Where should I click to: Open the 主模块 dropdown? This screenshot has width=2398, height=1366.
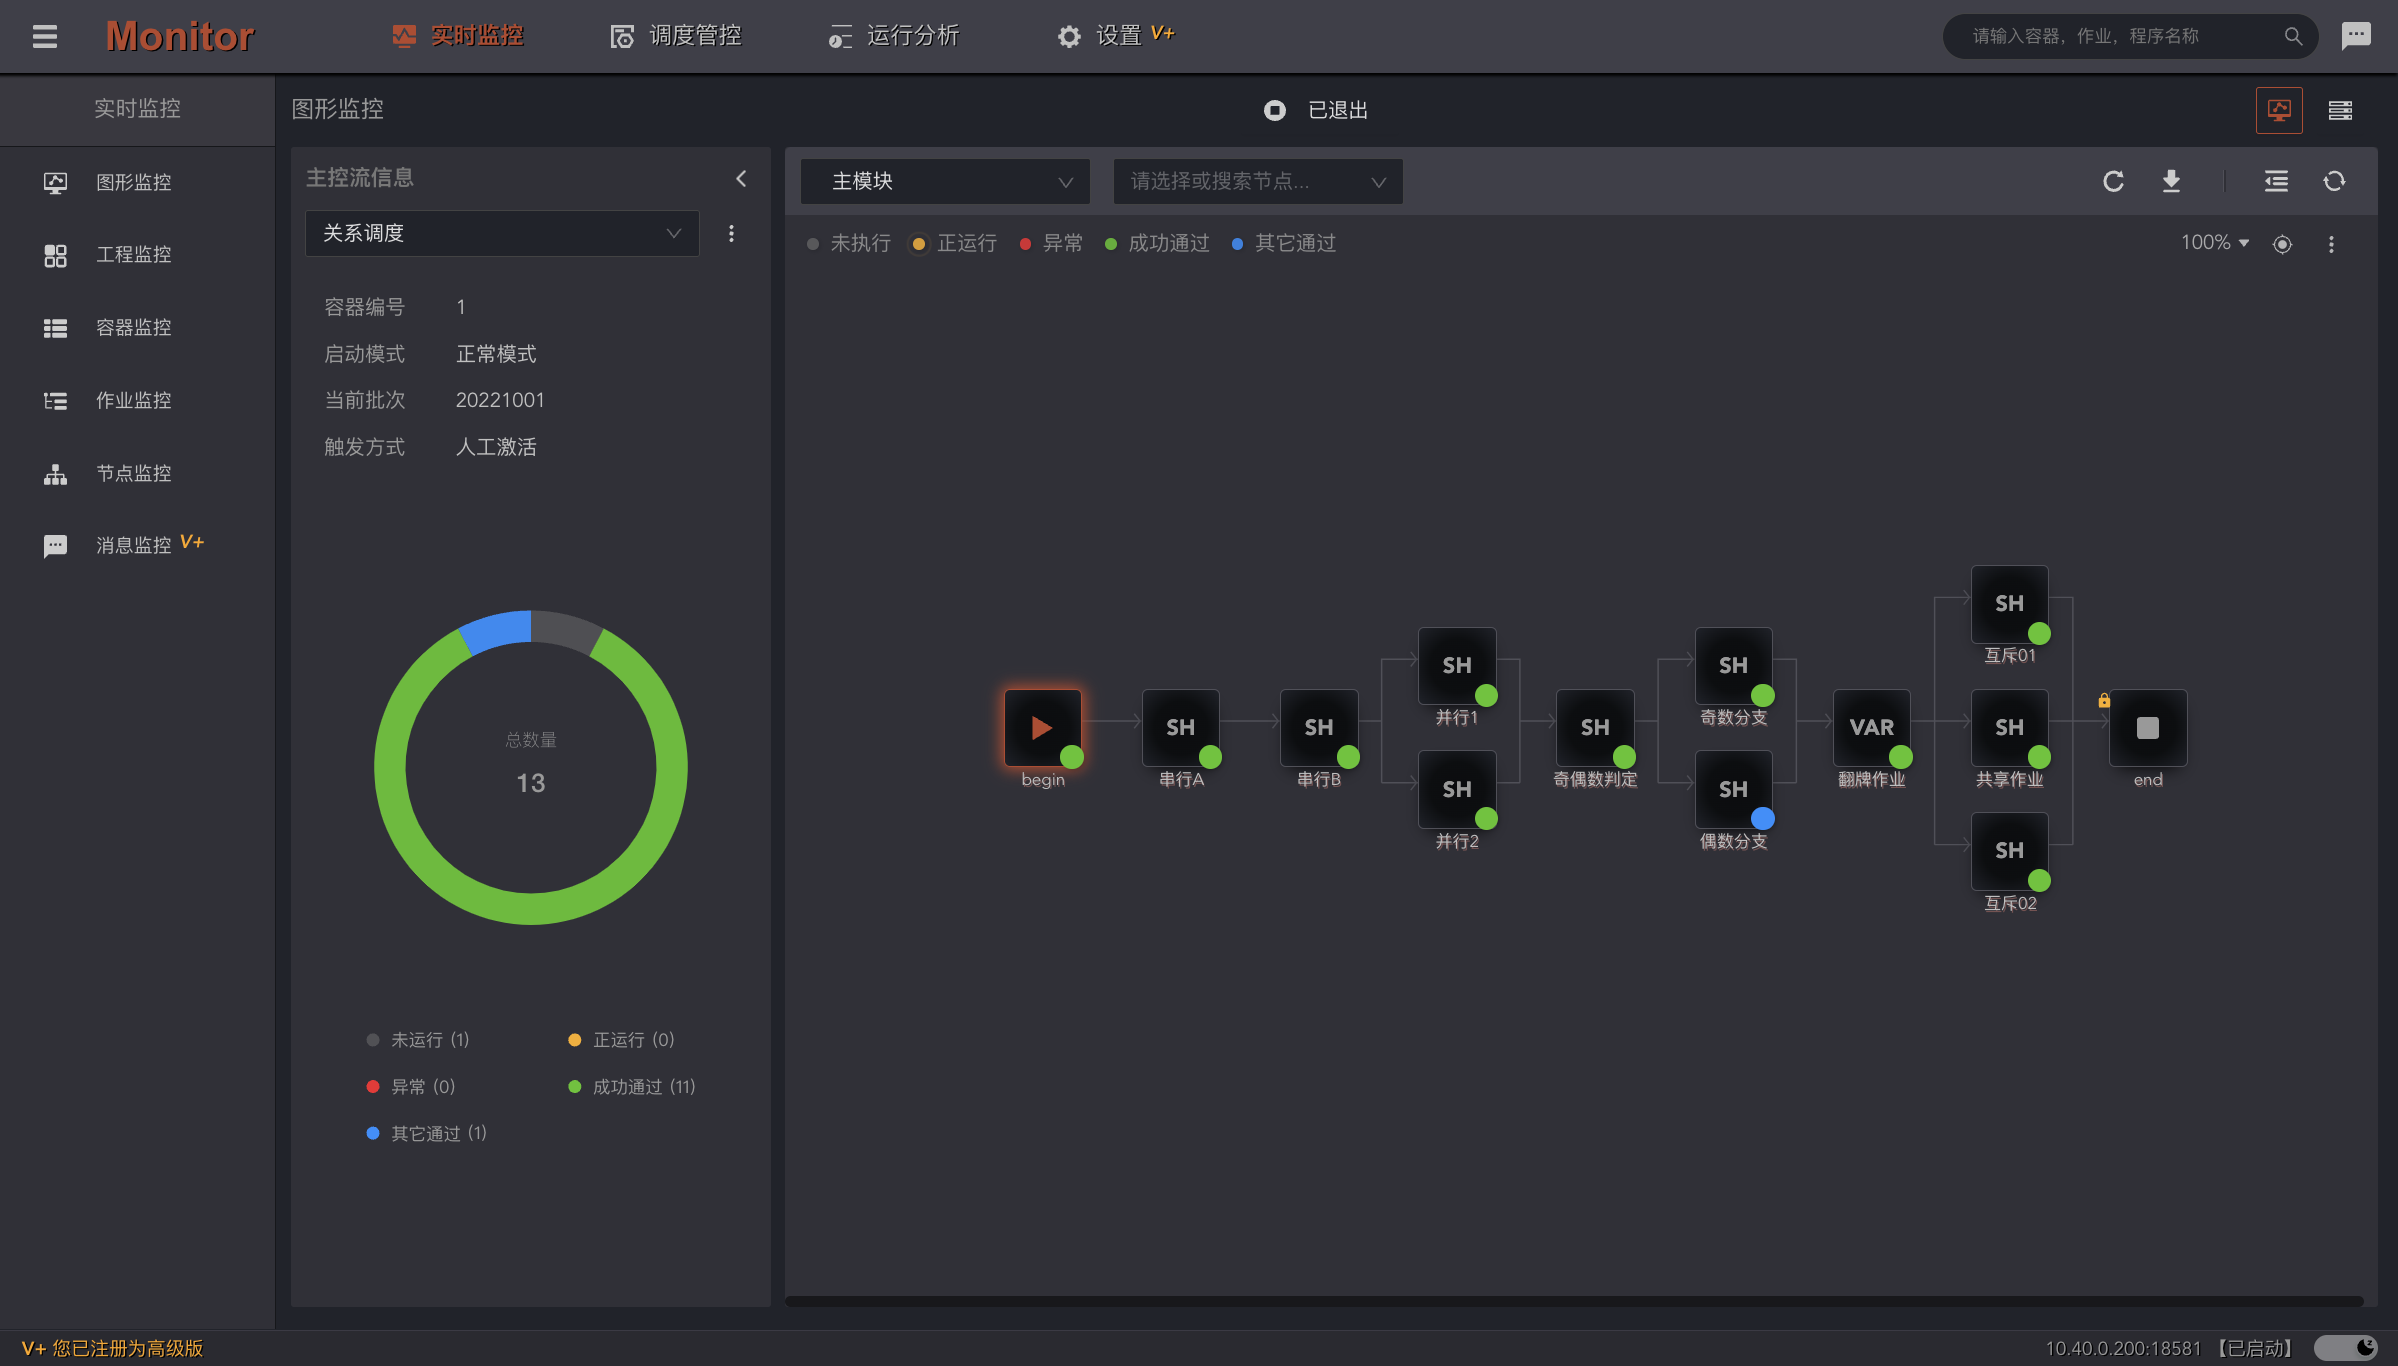[x=945, y=181]
